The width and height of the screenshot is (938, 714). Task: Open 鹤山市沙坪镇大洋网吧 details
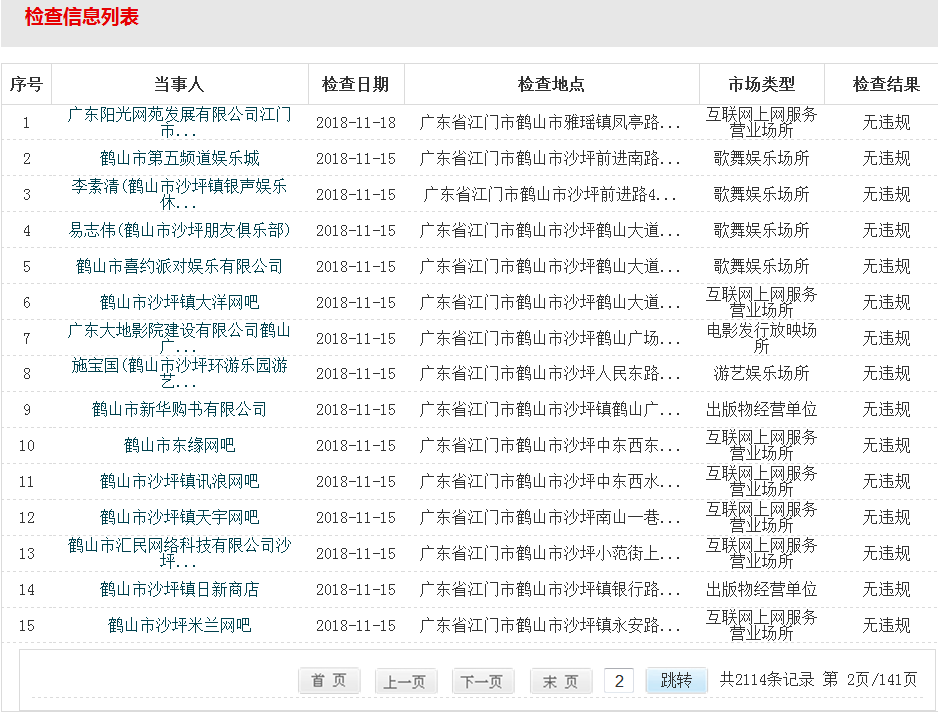[179, 302]
